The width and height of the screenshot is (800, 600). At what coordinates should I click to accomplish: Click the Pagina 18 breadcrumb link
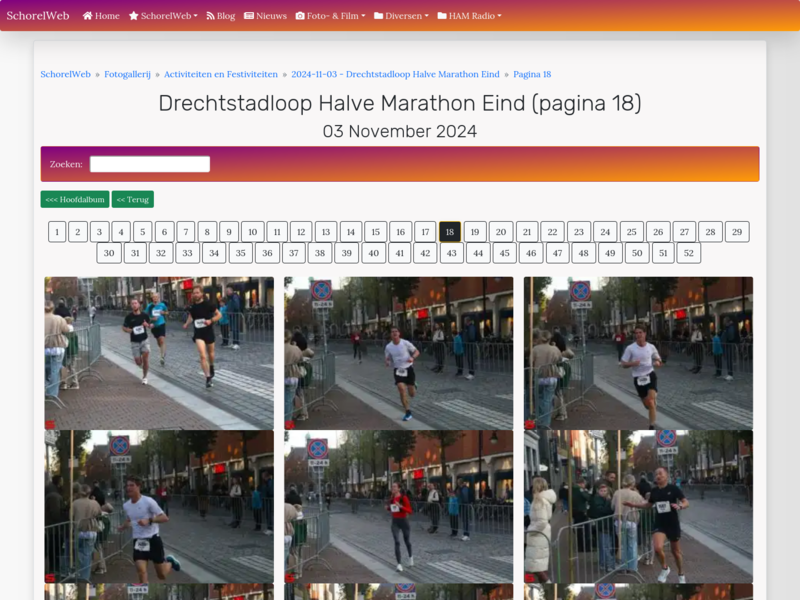532,74
